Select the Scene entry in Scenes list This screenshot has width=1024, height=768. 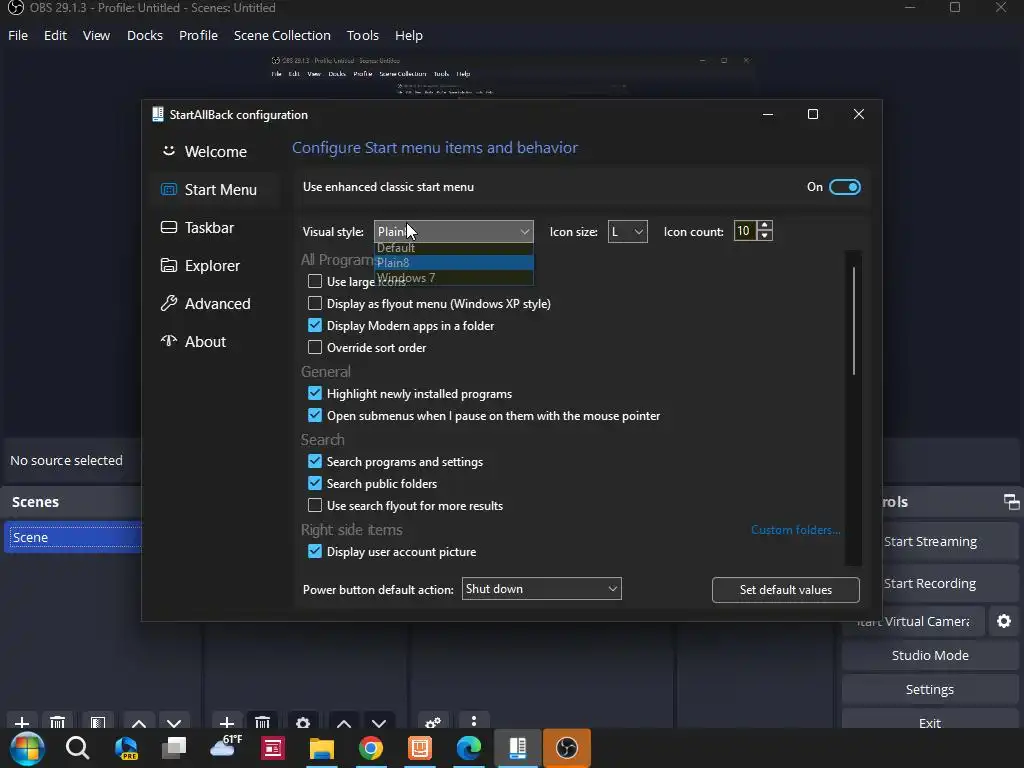73,537
